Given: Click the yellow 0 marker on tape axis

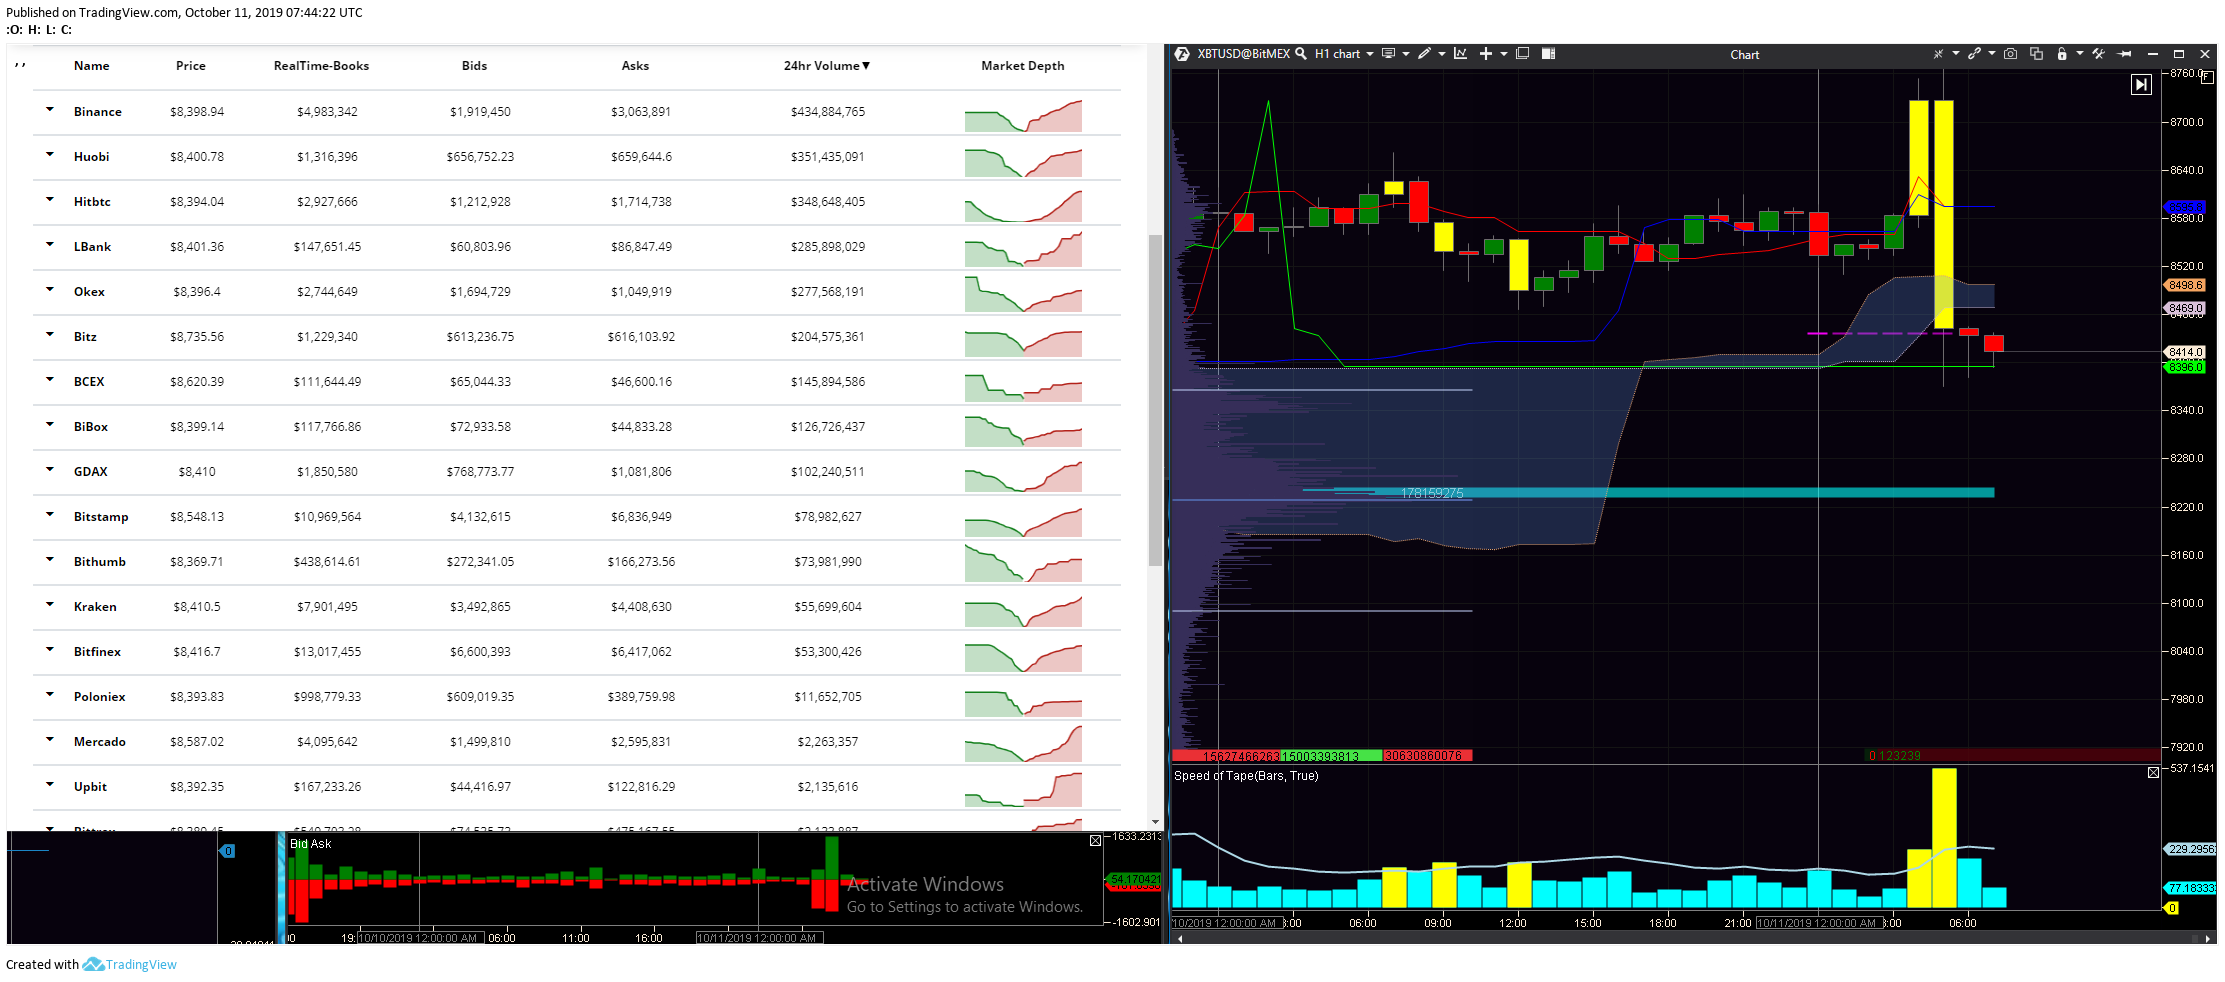Looking at the screenshot, I should [2171, 908].
